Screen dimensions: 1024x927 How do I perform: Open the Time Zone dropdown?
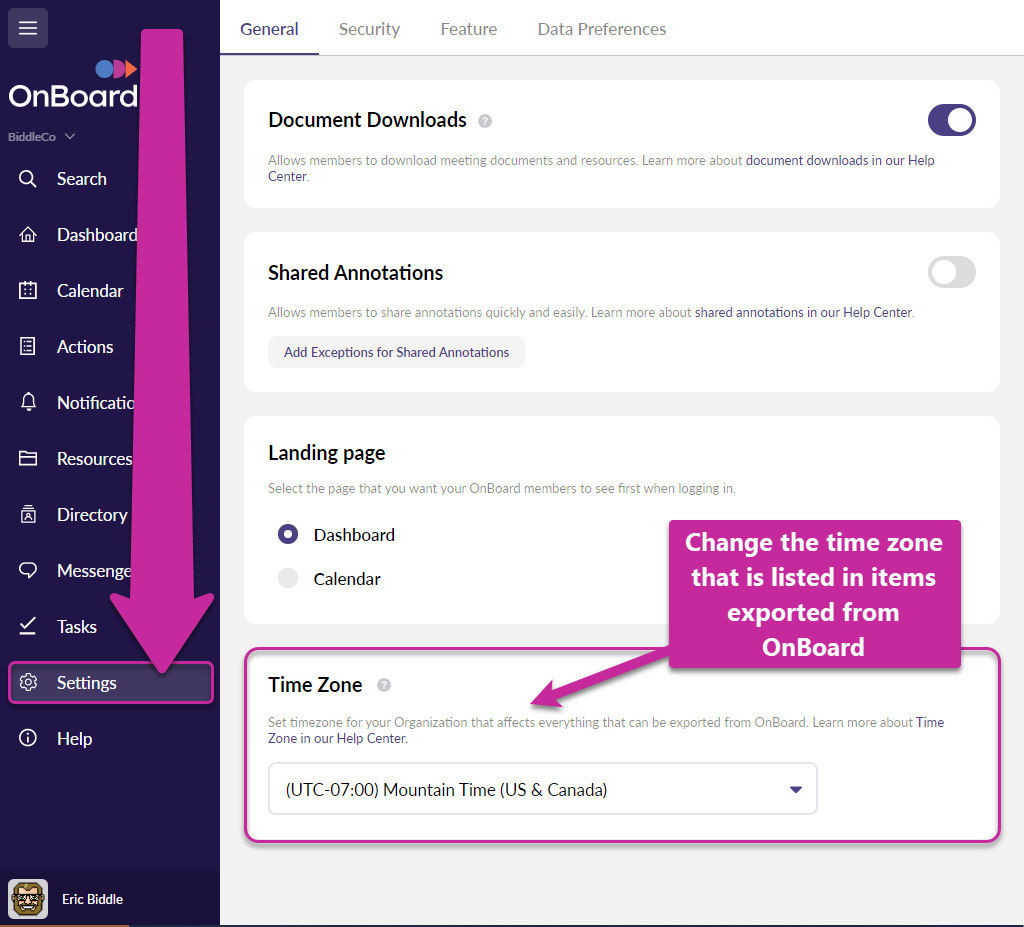coord(543,789)
